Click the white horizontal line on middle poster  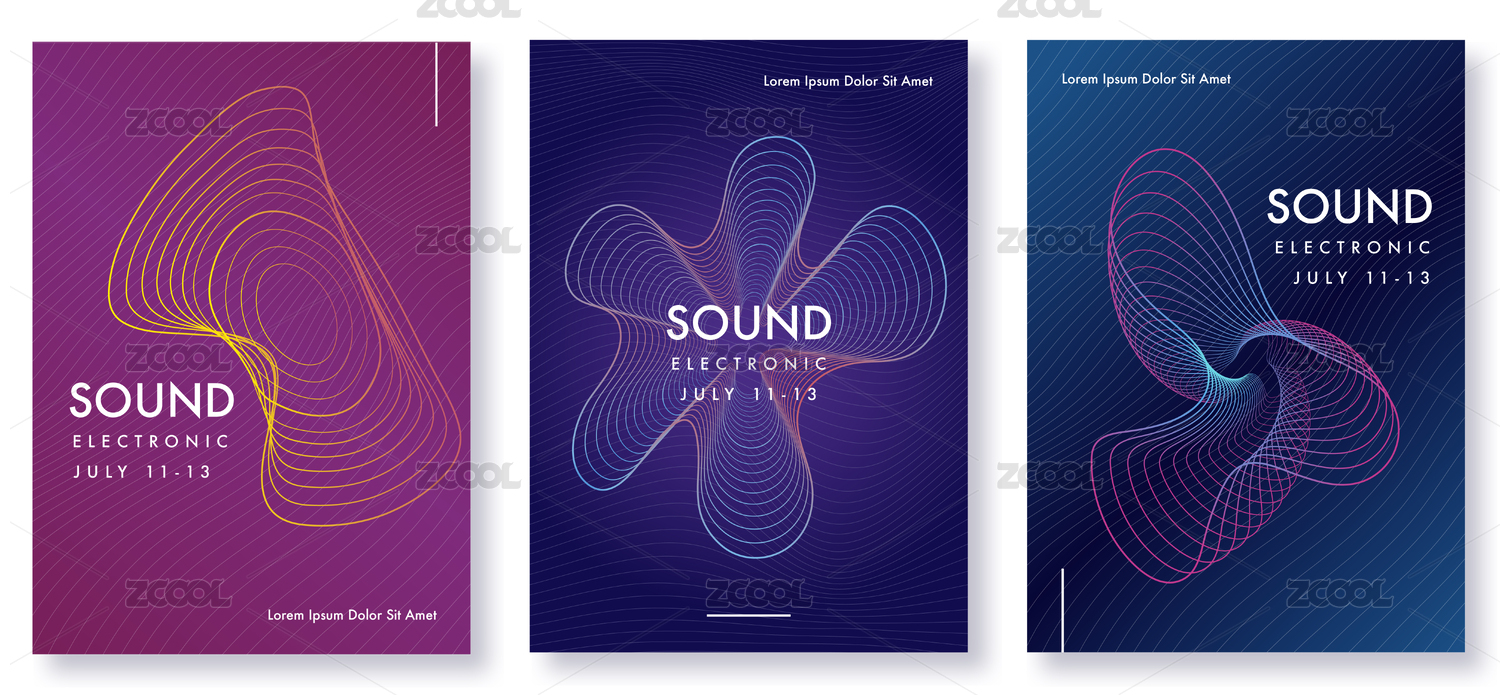click(748, 615)
